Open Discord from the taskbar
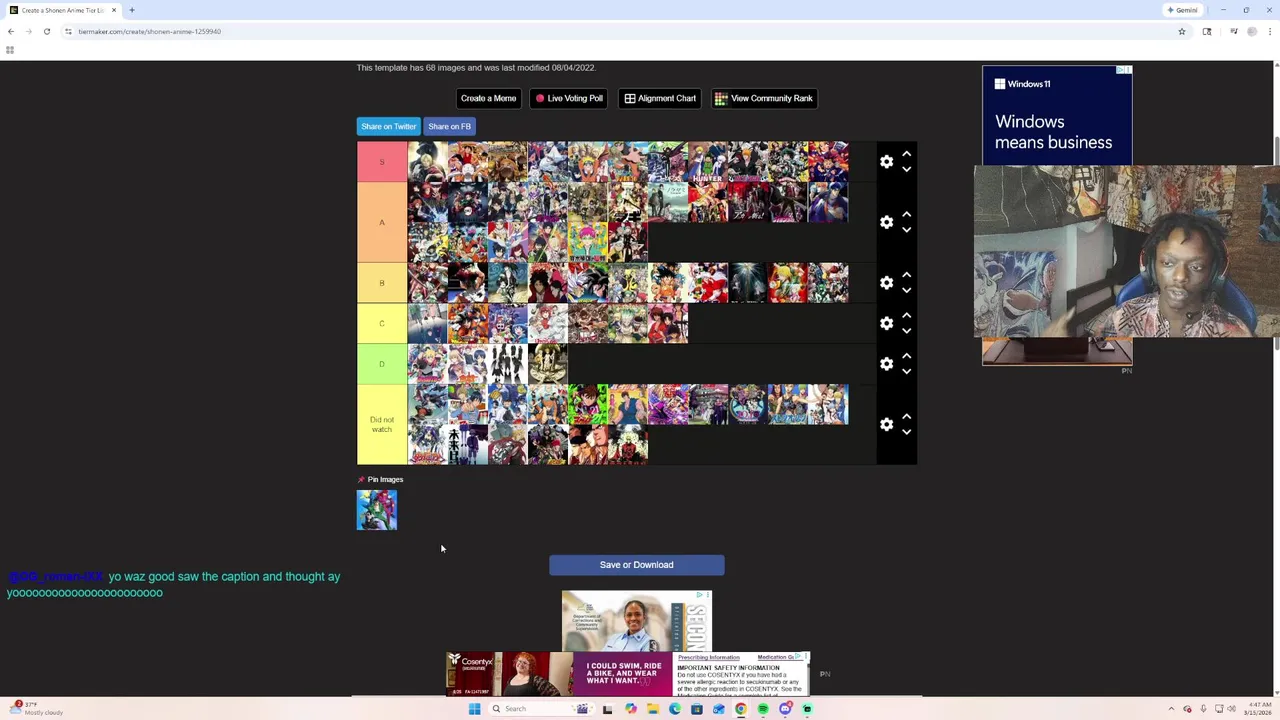Image resolution: width=1280 pixels, height=720 pixels. [785, 709]
